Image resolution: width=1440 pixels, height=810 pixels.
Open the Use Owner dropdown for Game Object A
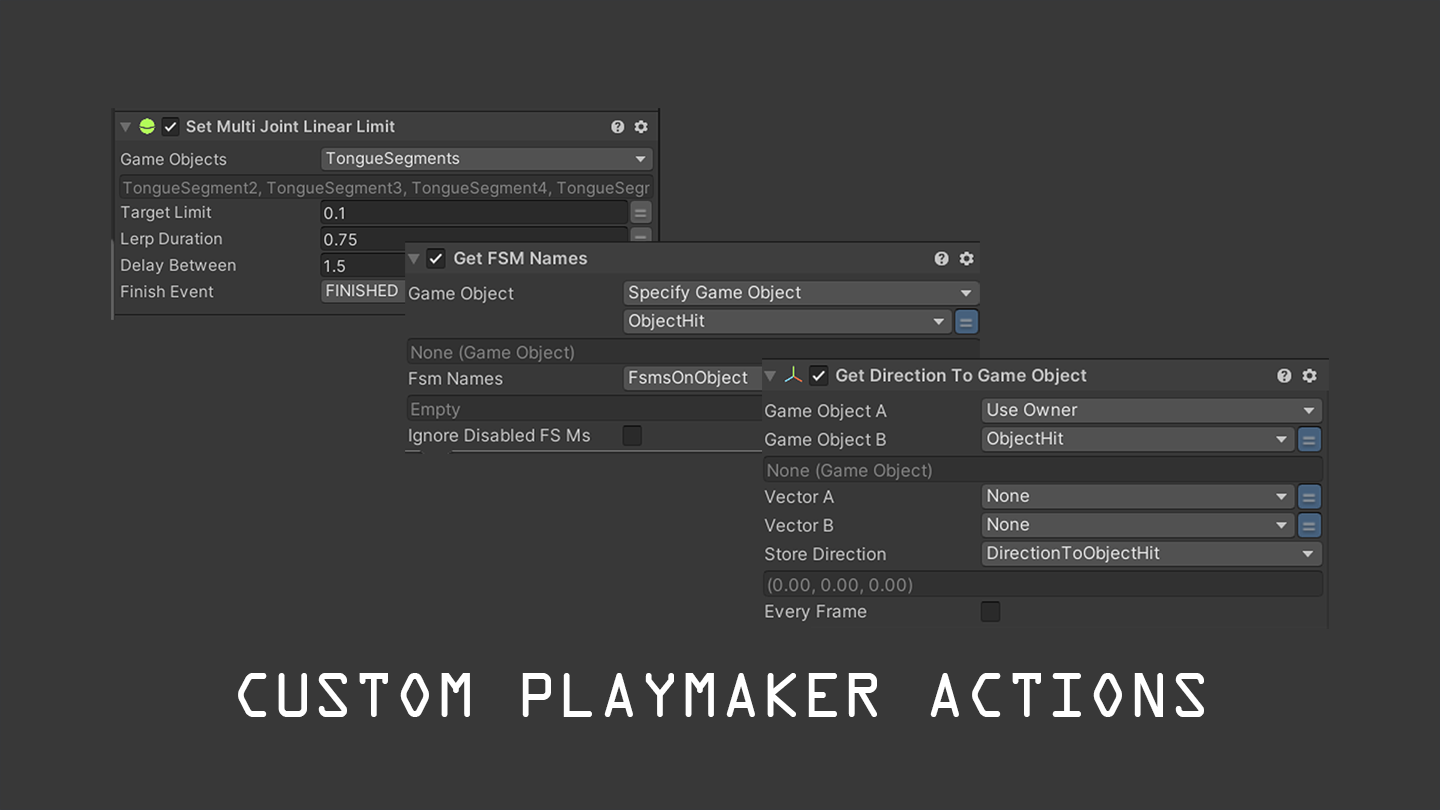pos(1152,410)
